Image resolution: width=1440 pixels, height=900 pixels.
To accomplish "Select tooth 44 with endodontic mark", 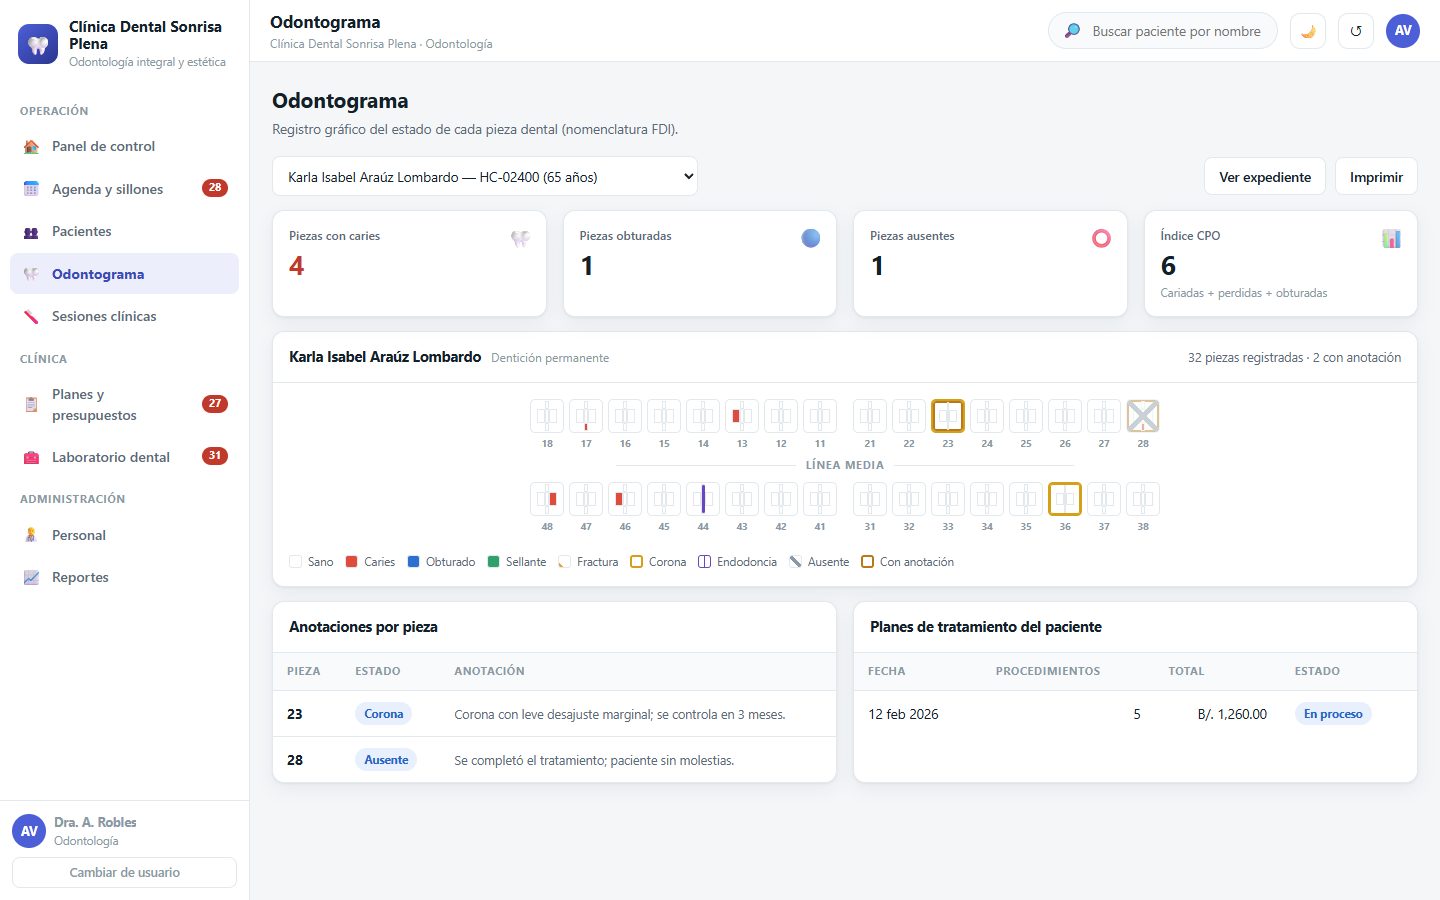I will (703, 499).
